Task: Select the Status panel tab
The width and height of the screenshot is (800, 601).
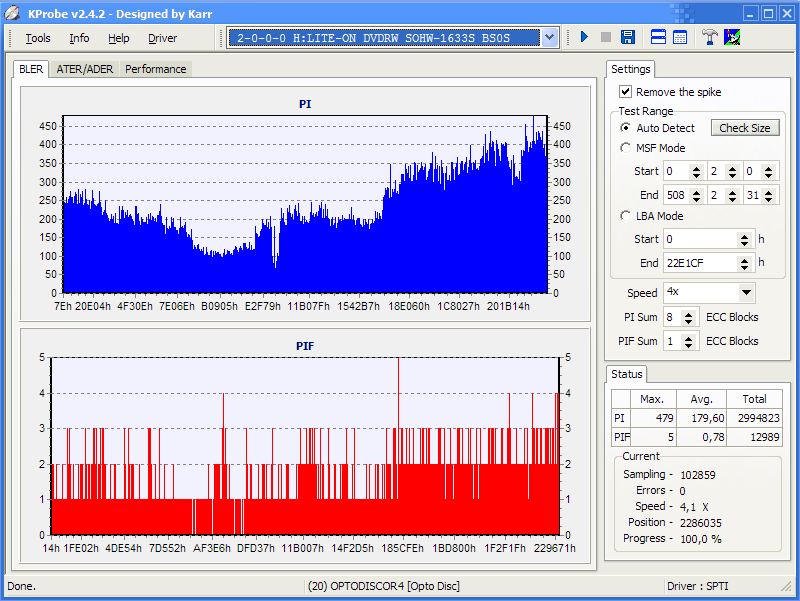Action: tap(627, 374)
